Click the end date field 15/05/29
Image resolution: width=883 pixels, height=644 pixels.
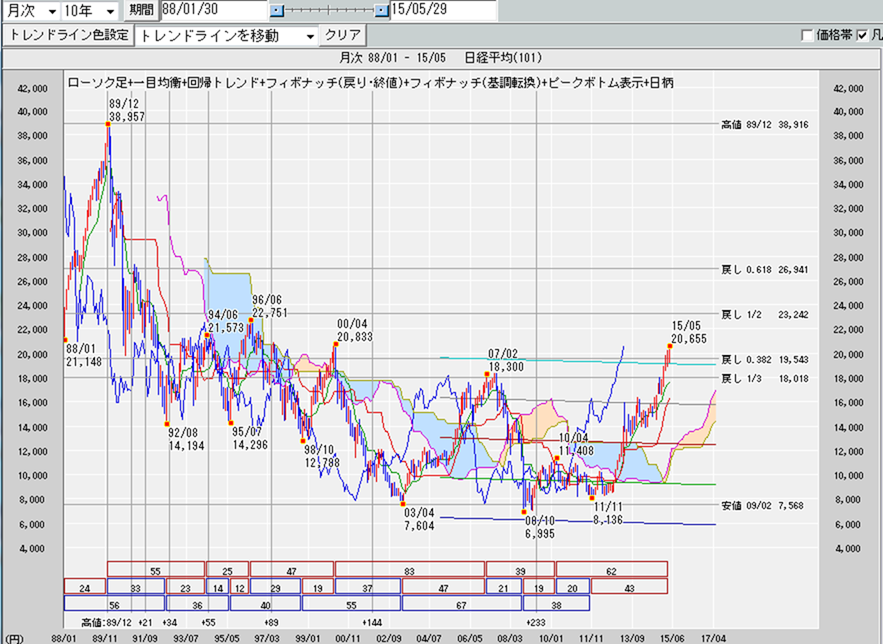443,10
